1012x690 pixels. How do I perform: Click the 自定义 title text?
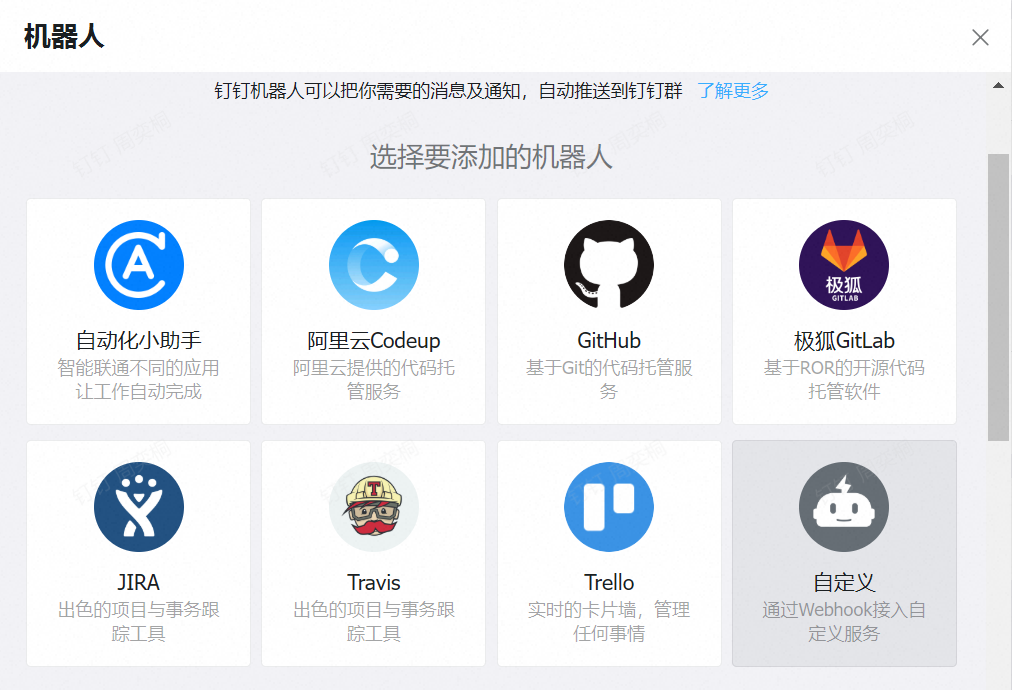tap(844, 582)
